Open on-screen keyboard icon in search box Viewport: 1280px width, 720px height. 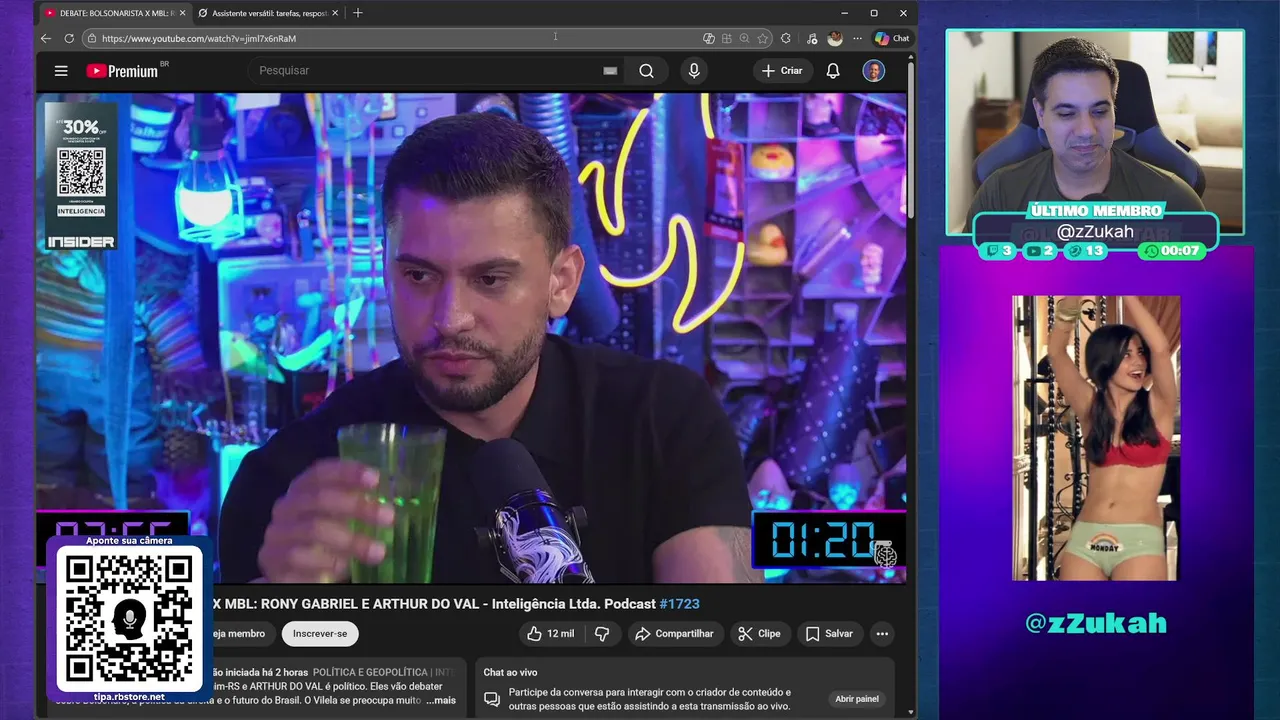coord(610,71)
